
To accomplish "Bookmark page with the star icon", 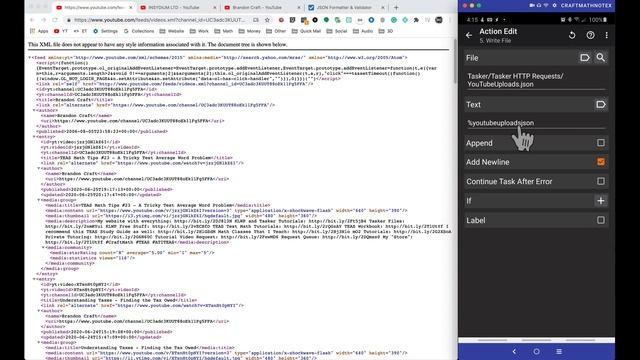I will tap(267, 20).
